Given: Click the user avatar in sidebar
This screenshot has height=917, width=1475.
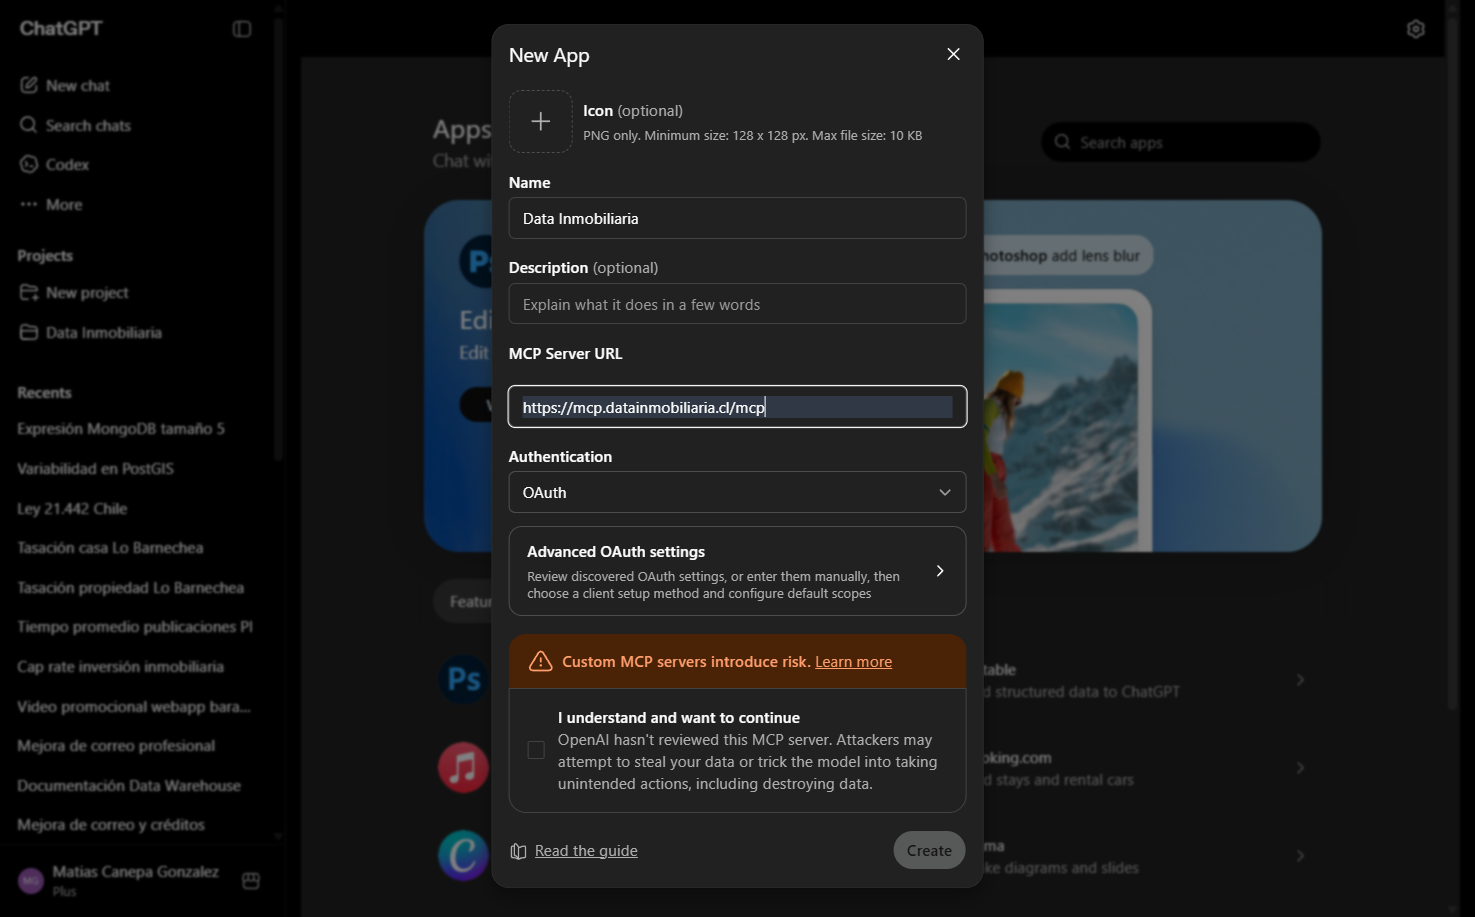Looking at the screenshot, I should pyautogui.click(x=31, y=880).
